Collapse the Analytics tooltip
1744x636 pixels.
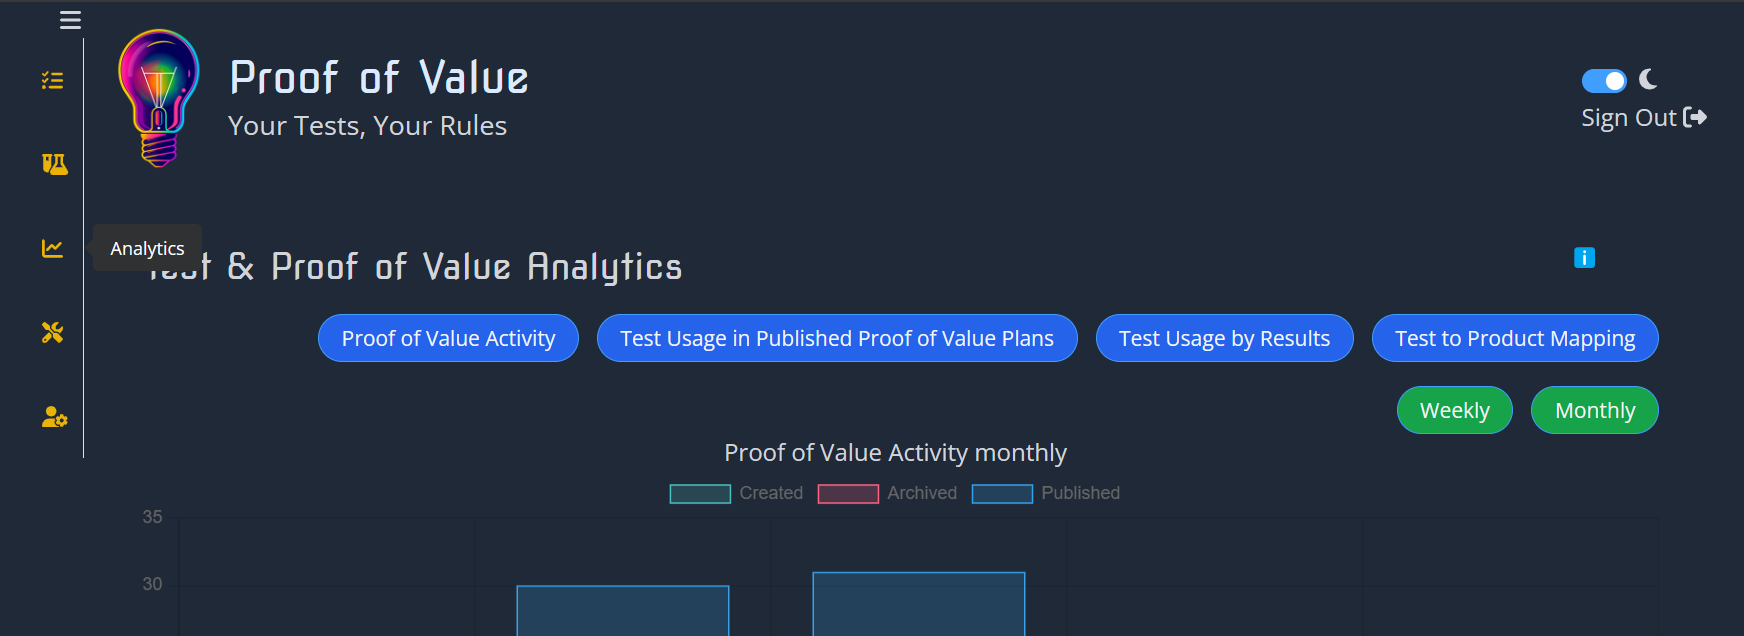147,248
